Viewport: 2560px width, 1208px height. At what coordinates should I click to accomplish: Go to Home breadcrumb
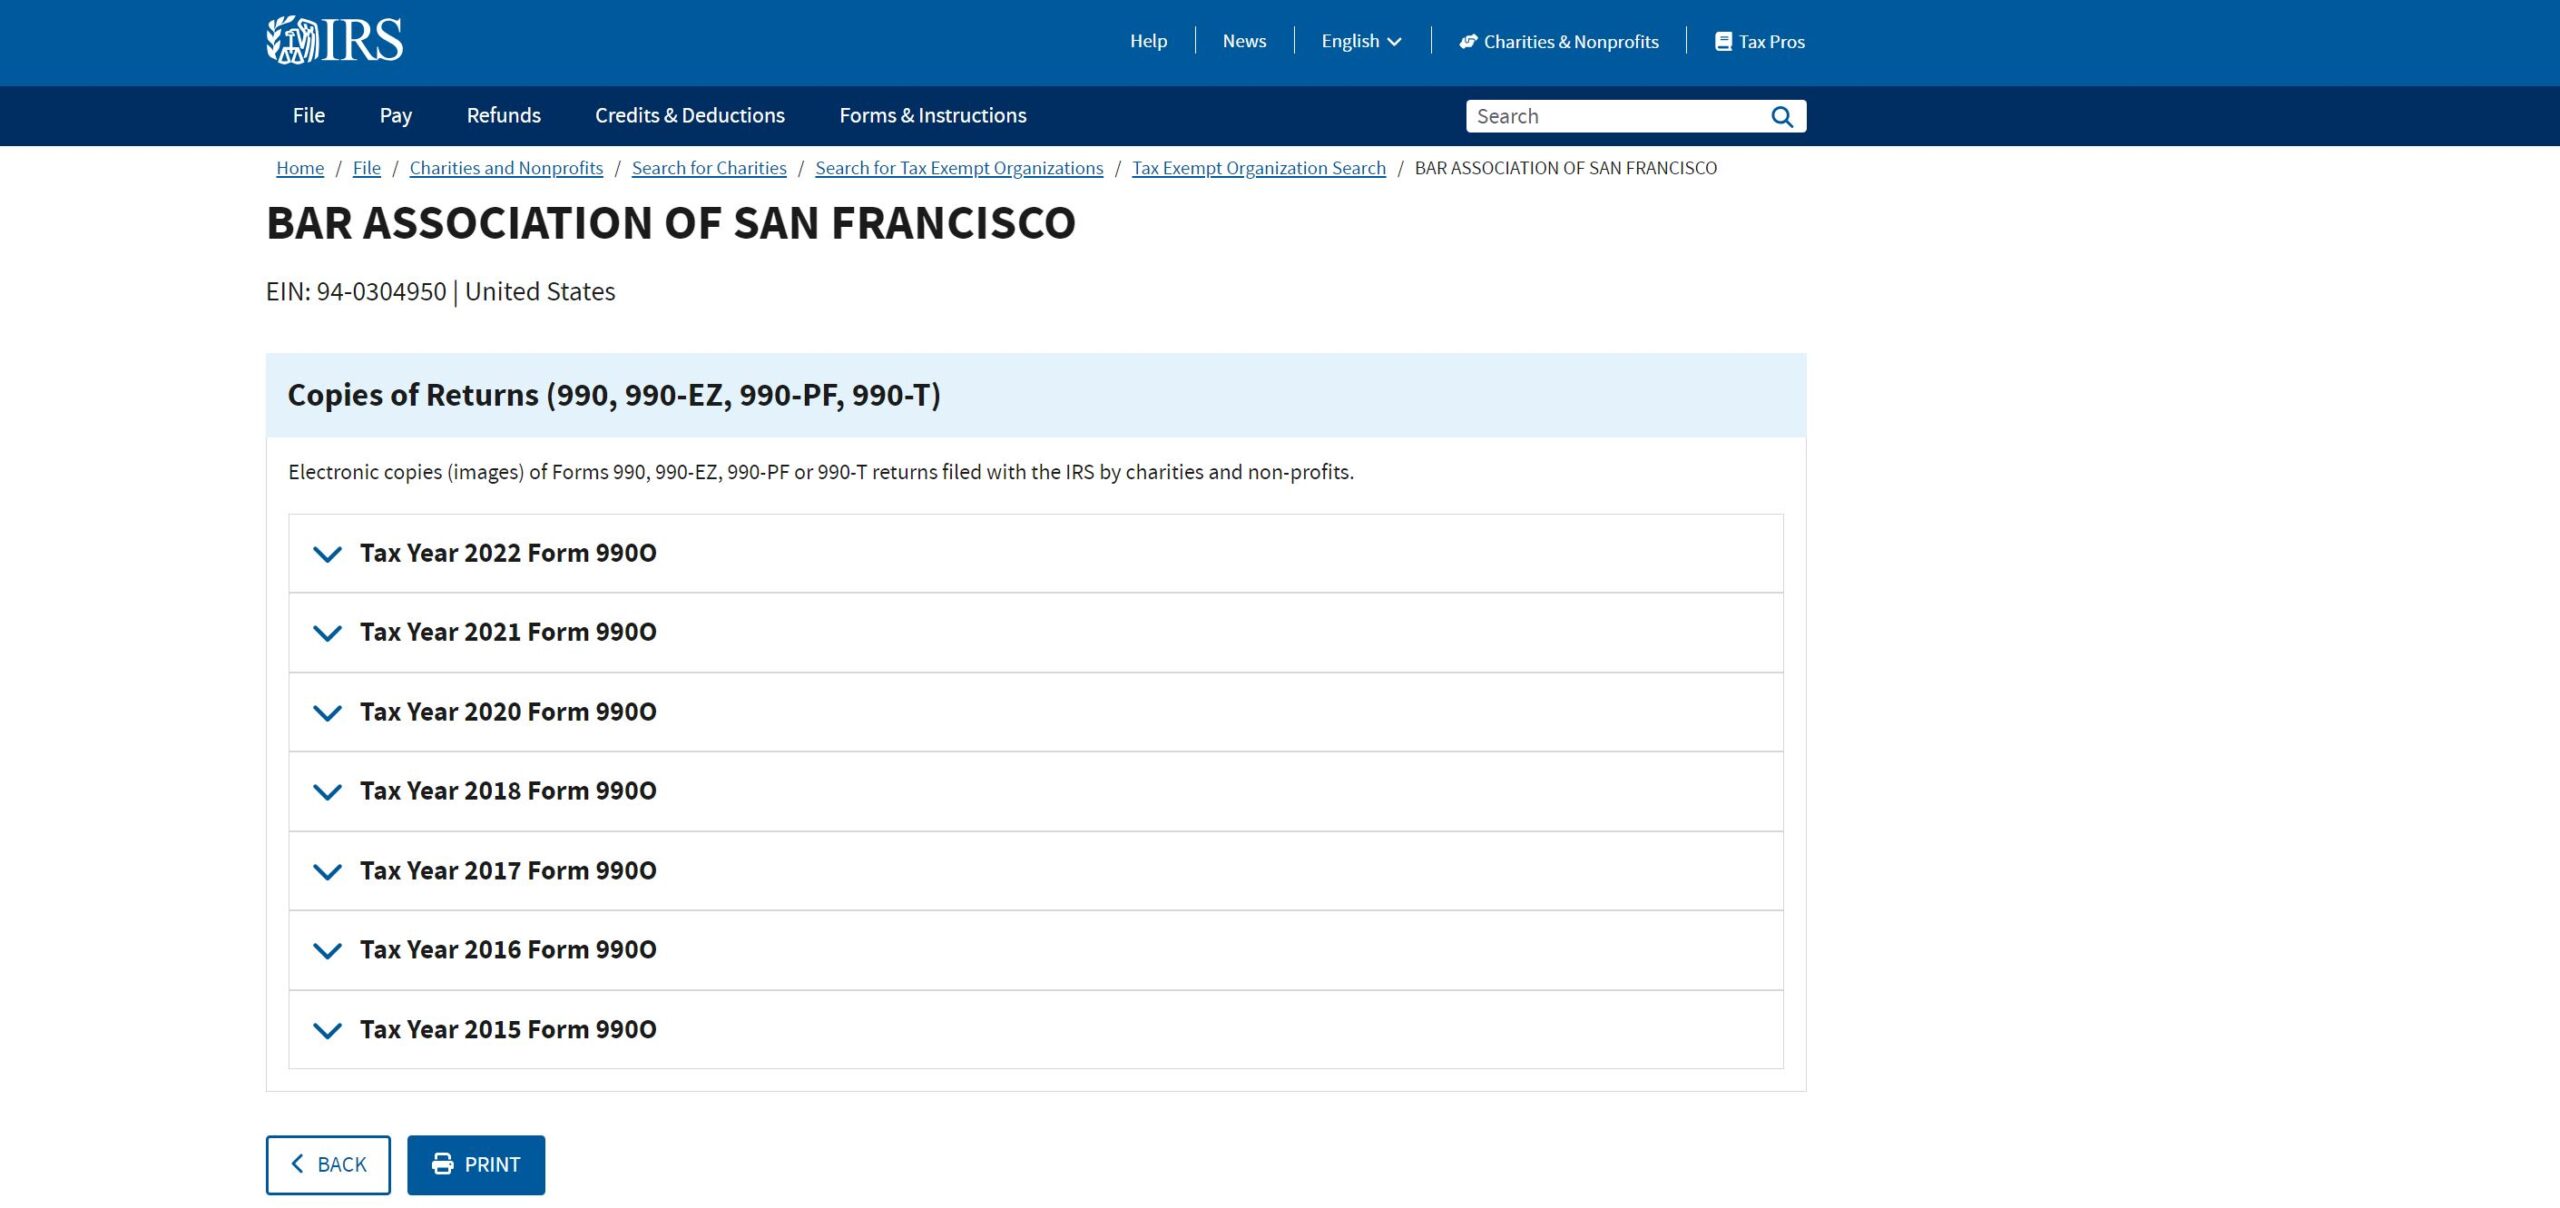[300, 168]
